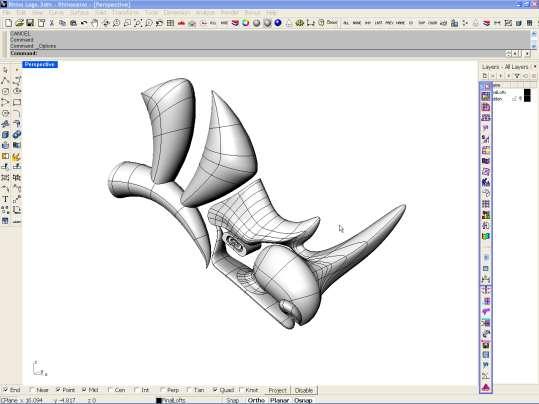Click the Cut scissors icon
The width and height of the screenshot is (539, 404).
tap(52, 23)
